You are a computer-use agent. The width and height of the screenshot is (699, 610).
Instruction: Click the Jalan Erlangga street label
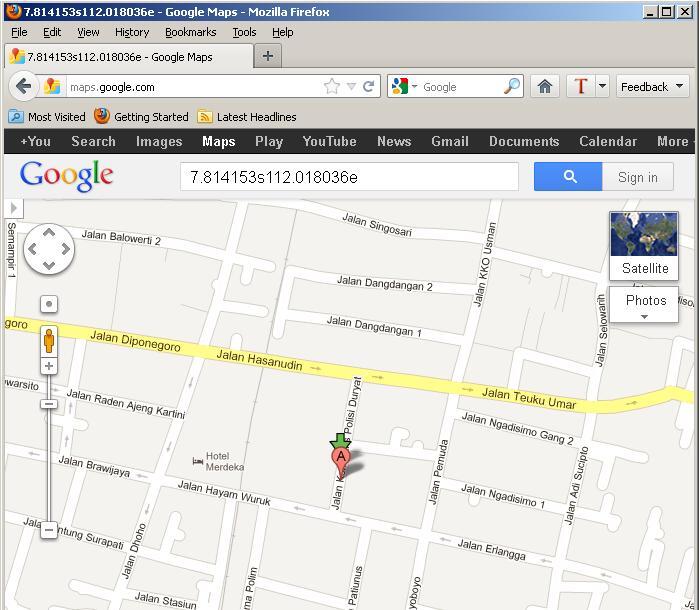492,549
